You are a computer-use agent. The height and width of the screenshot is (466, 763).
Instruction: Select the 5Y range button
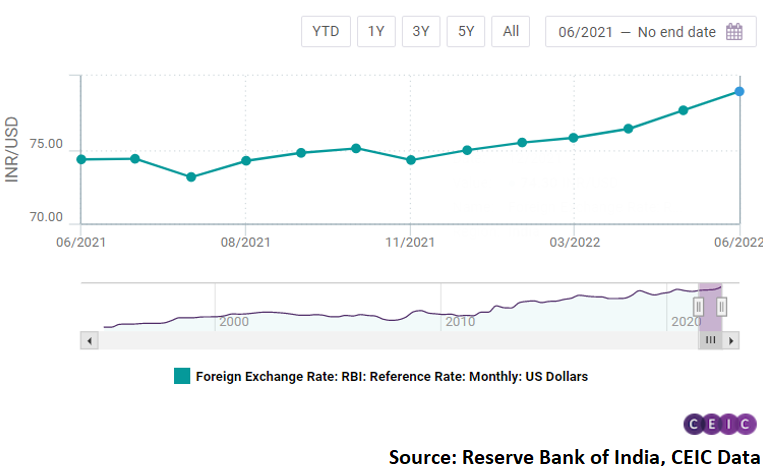click(x=466, y=32)
